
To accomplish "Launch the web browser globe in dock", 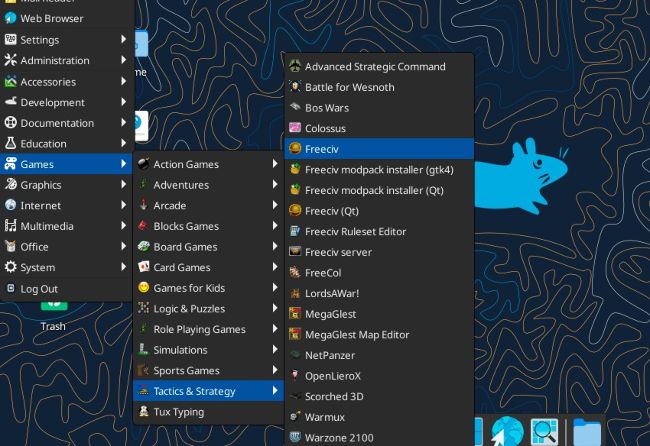I will [x=507, y=432].
